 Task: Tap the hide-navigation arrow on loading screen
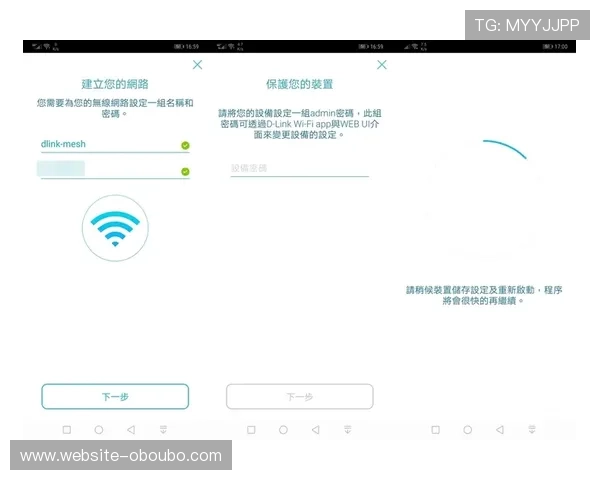tap(532, 429)
